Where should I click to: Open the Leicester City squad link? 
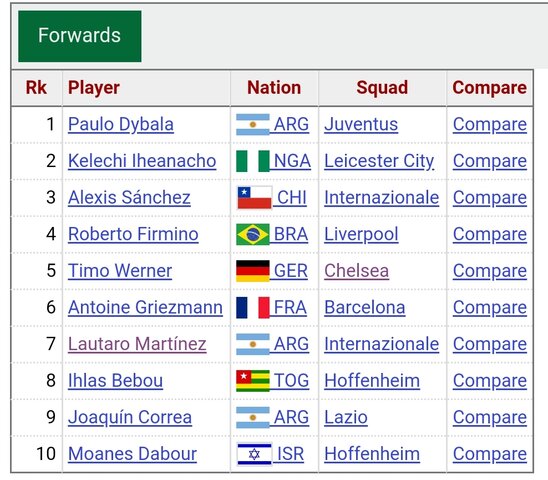379,161
